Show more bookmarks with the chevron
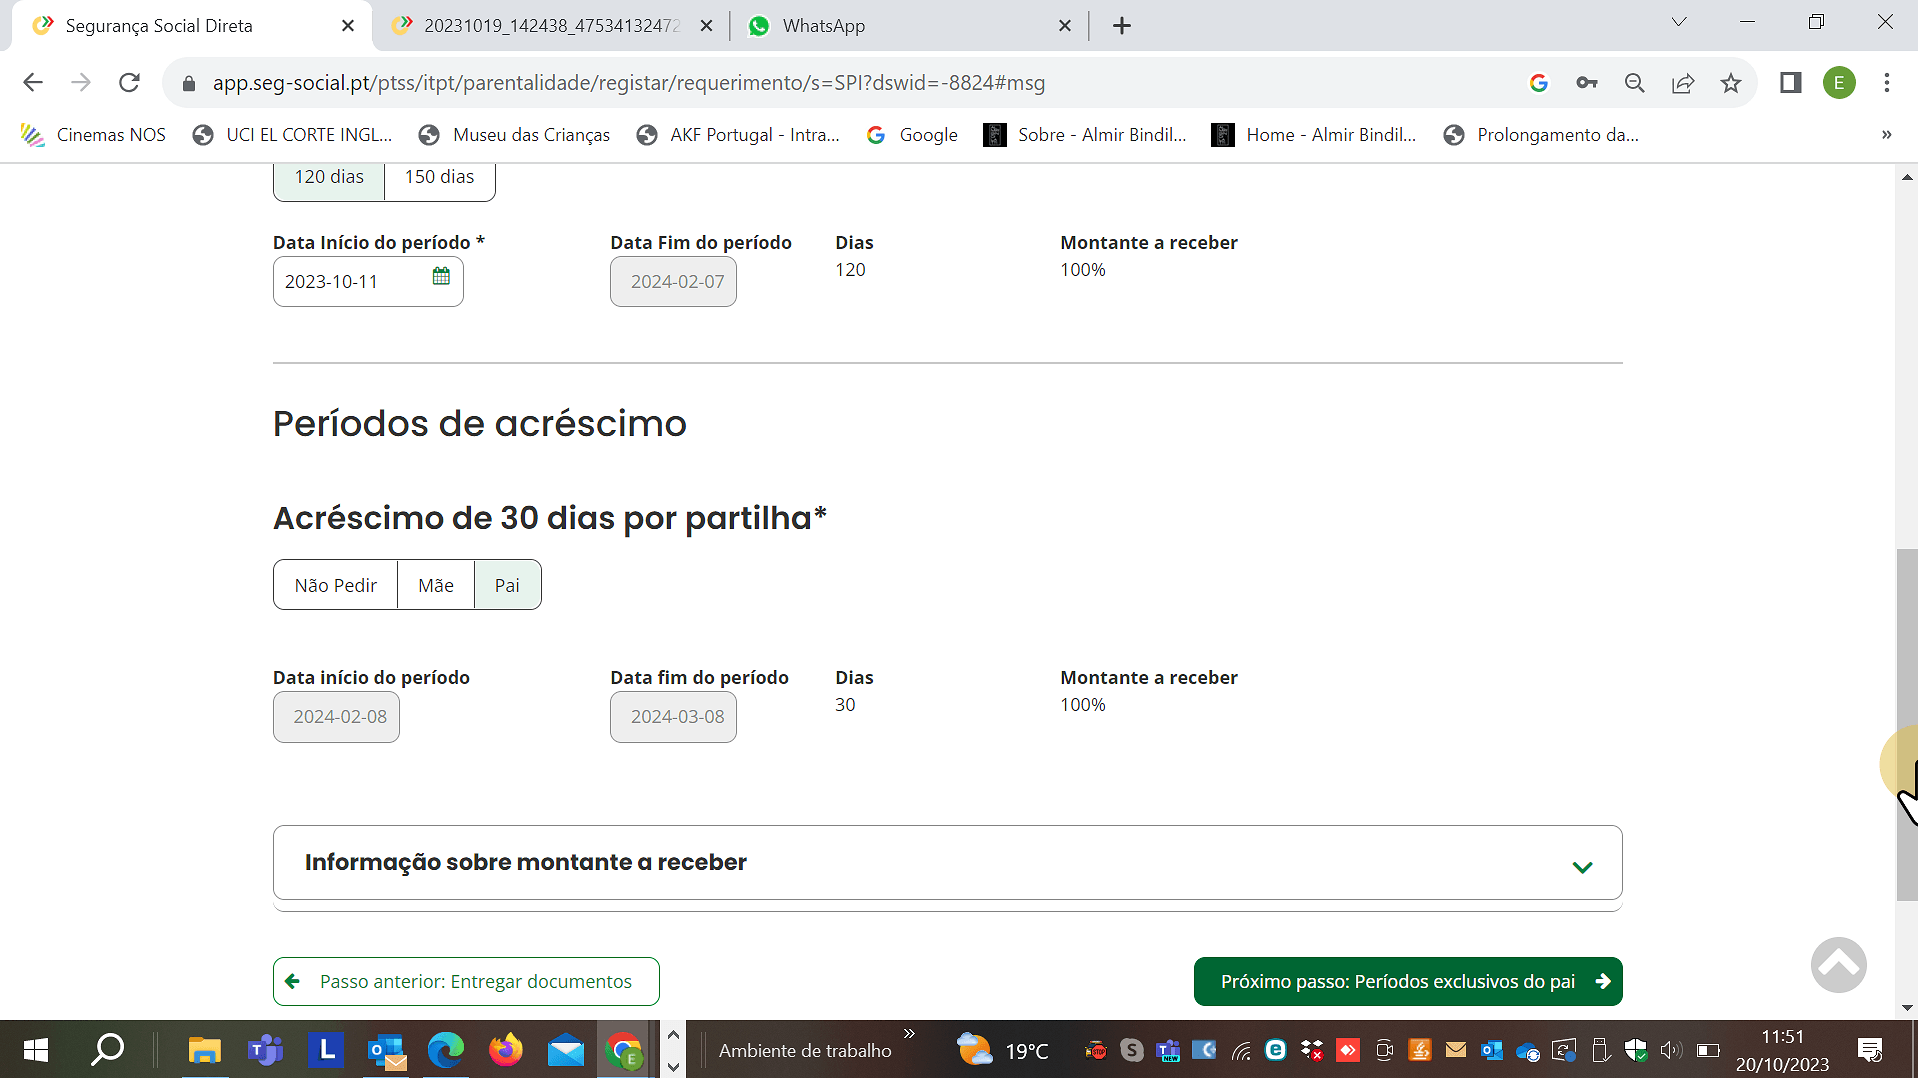The height and width of the screenshot is (1078, 1918). 1886,135
